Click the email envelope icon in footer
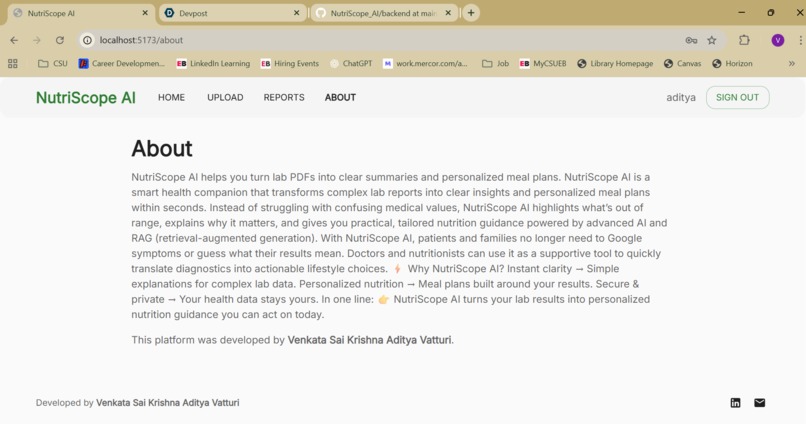The width and height of the screenshot is (806, 424). click(759, 403)
